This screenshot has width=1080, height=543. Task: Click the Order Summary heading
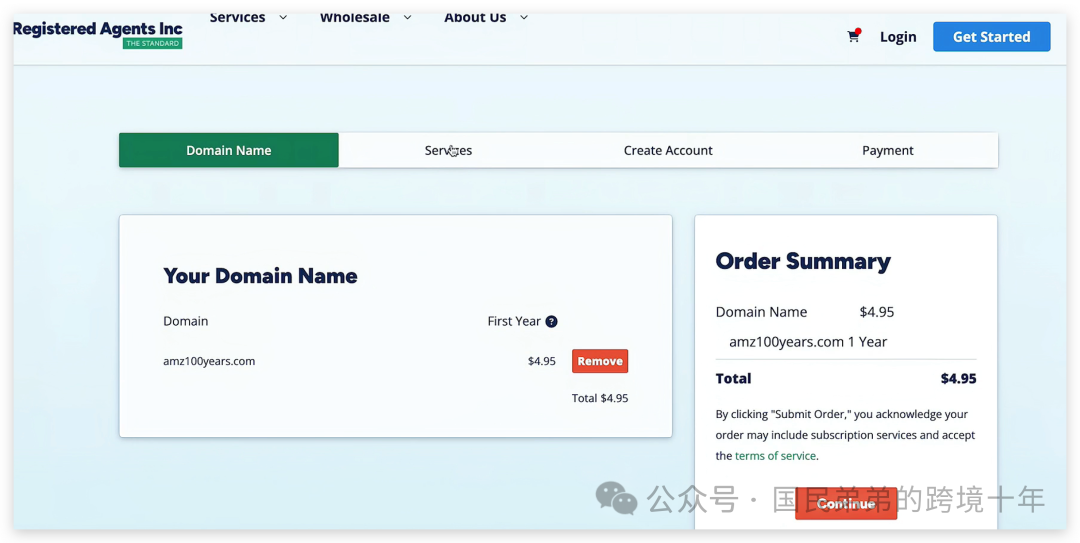803,261
